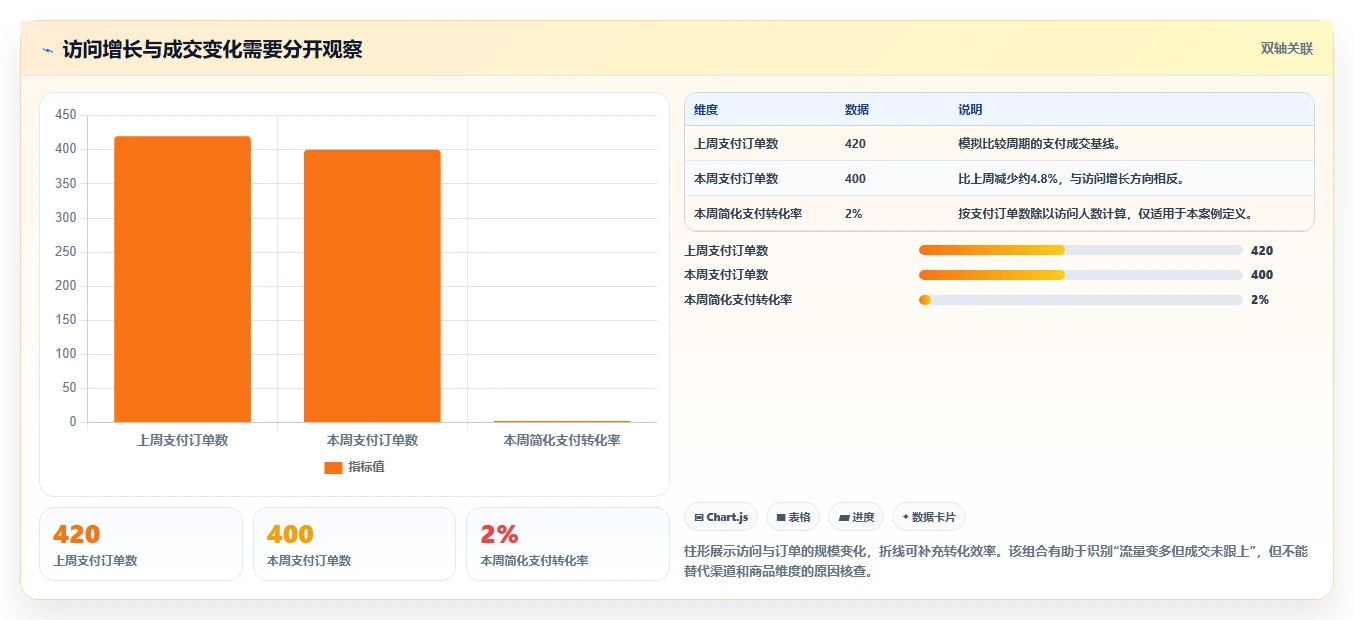Image resolution: width=1354 pixels, height=620 pixels.
Task: Click x-axis label 上周支付订单数
Action: pos(182,440)
